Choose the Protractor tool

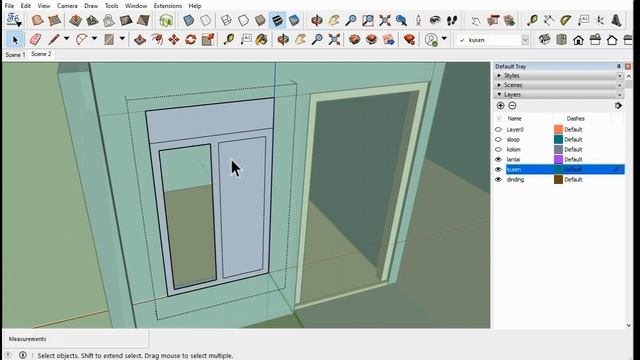(x=565, y=20)
